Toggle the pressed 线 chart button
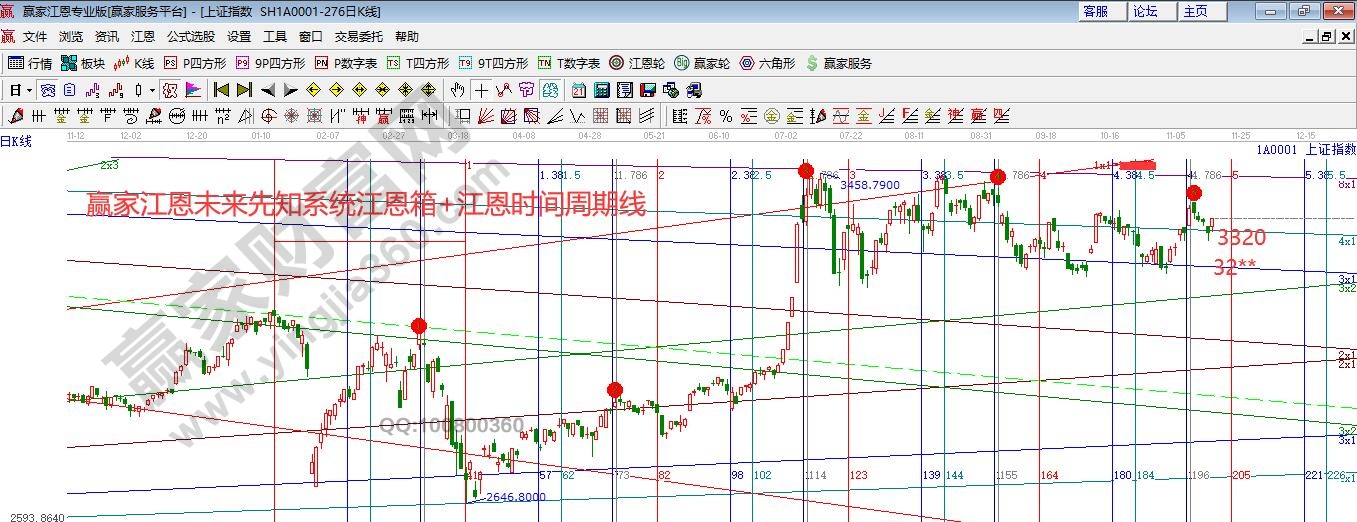Image resolution: width=1357 pixels, height=522 pixels. tap(169, 90)
